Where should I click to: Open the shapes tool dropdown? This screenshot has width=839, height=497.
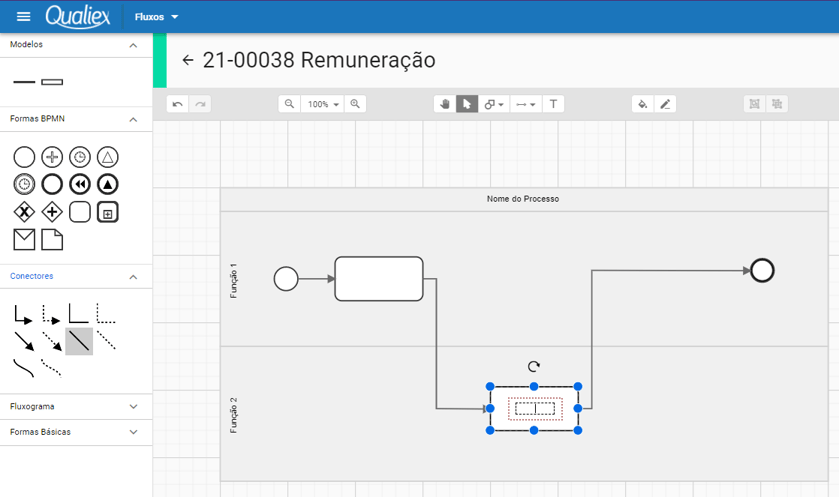(494, 104)
